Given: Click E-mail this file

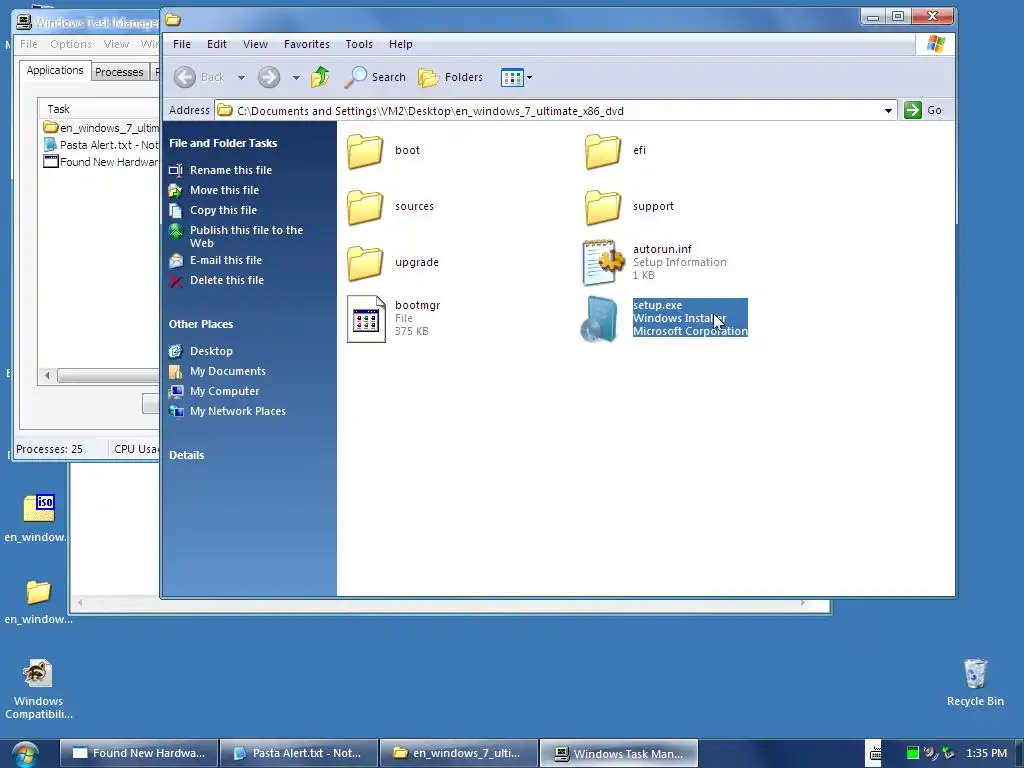Looking at the screenshot, I should coord(225,261).
